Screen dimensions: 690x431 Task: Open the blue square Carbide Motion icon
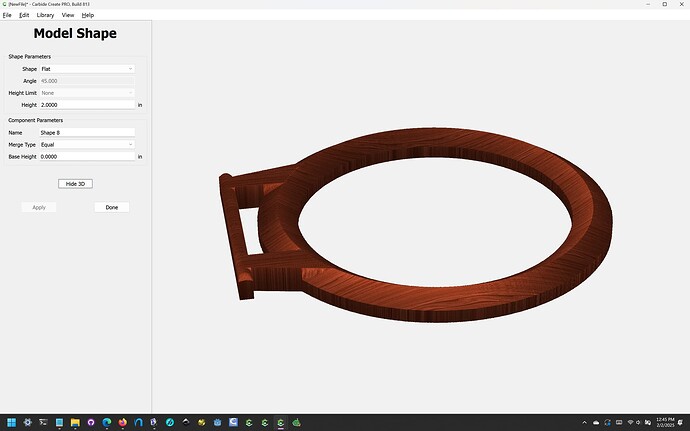click(x=233, y=423)
